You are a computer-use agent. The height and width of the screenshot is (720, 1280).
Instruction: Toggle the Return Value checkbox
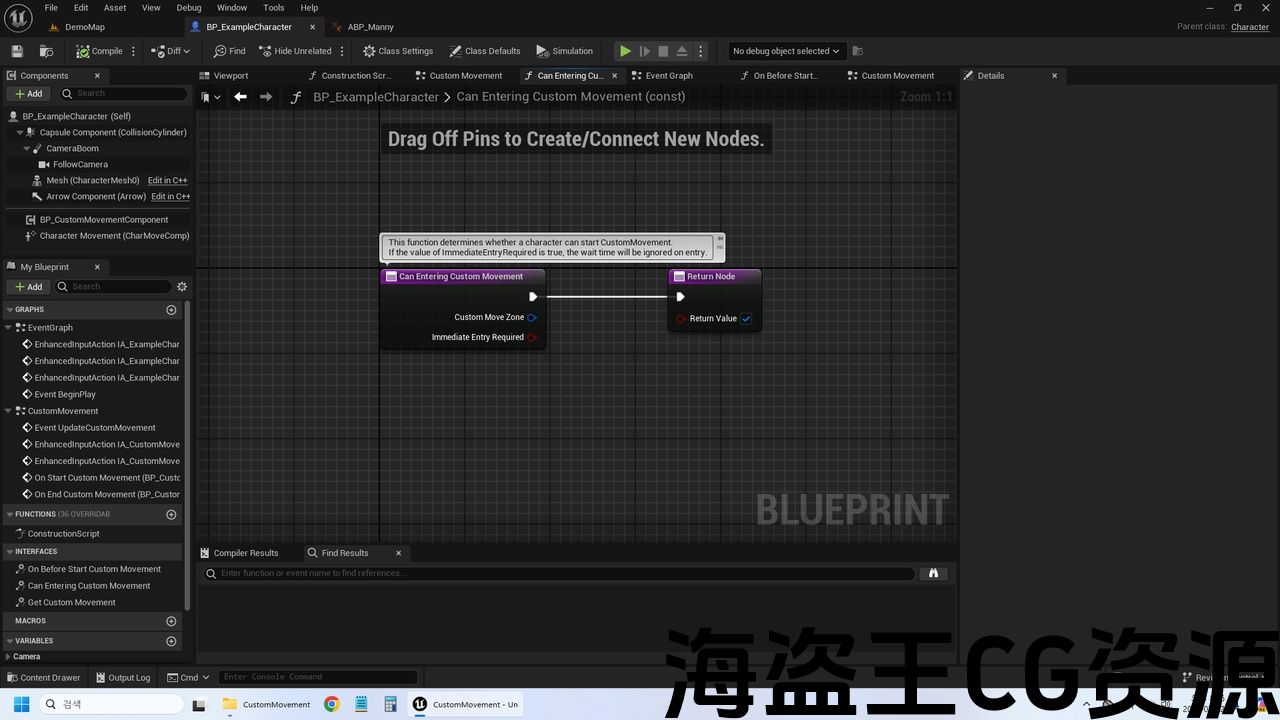[x=746, y=319]
